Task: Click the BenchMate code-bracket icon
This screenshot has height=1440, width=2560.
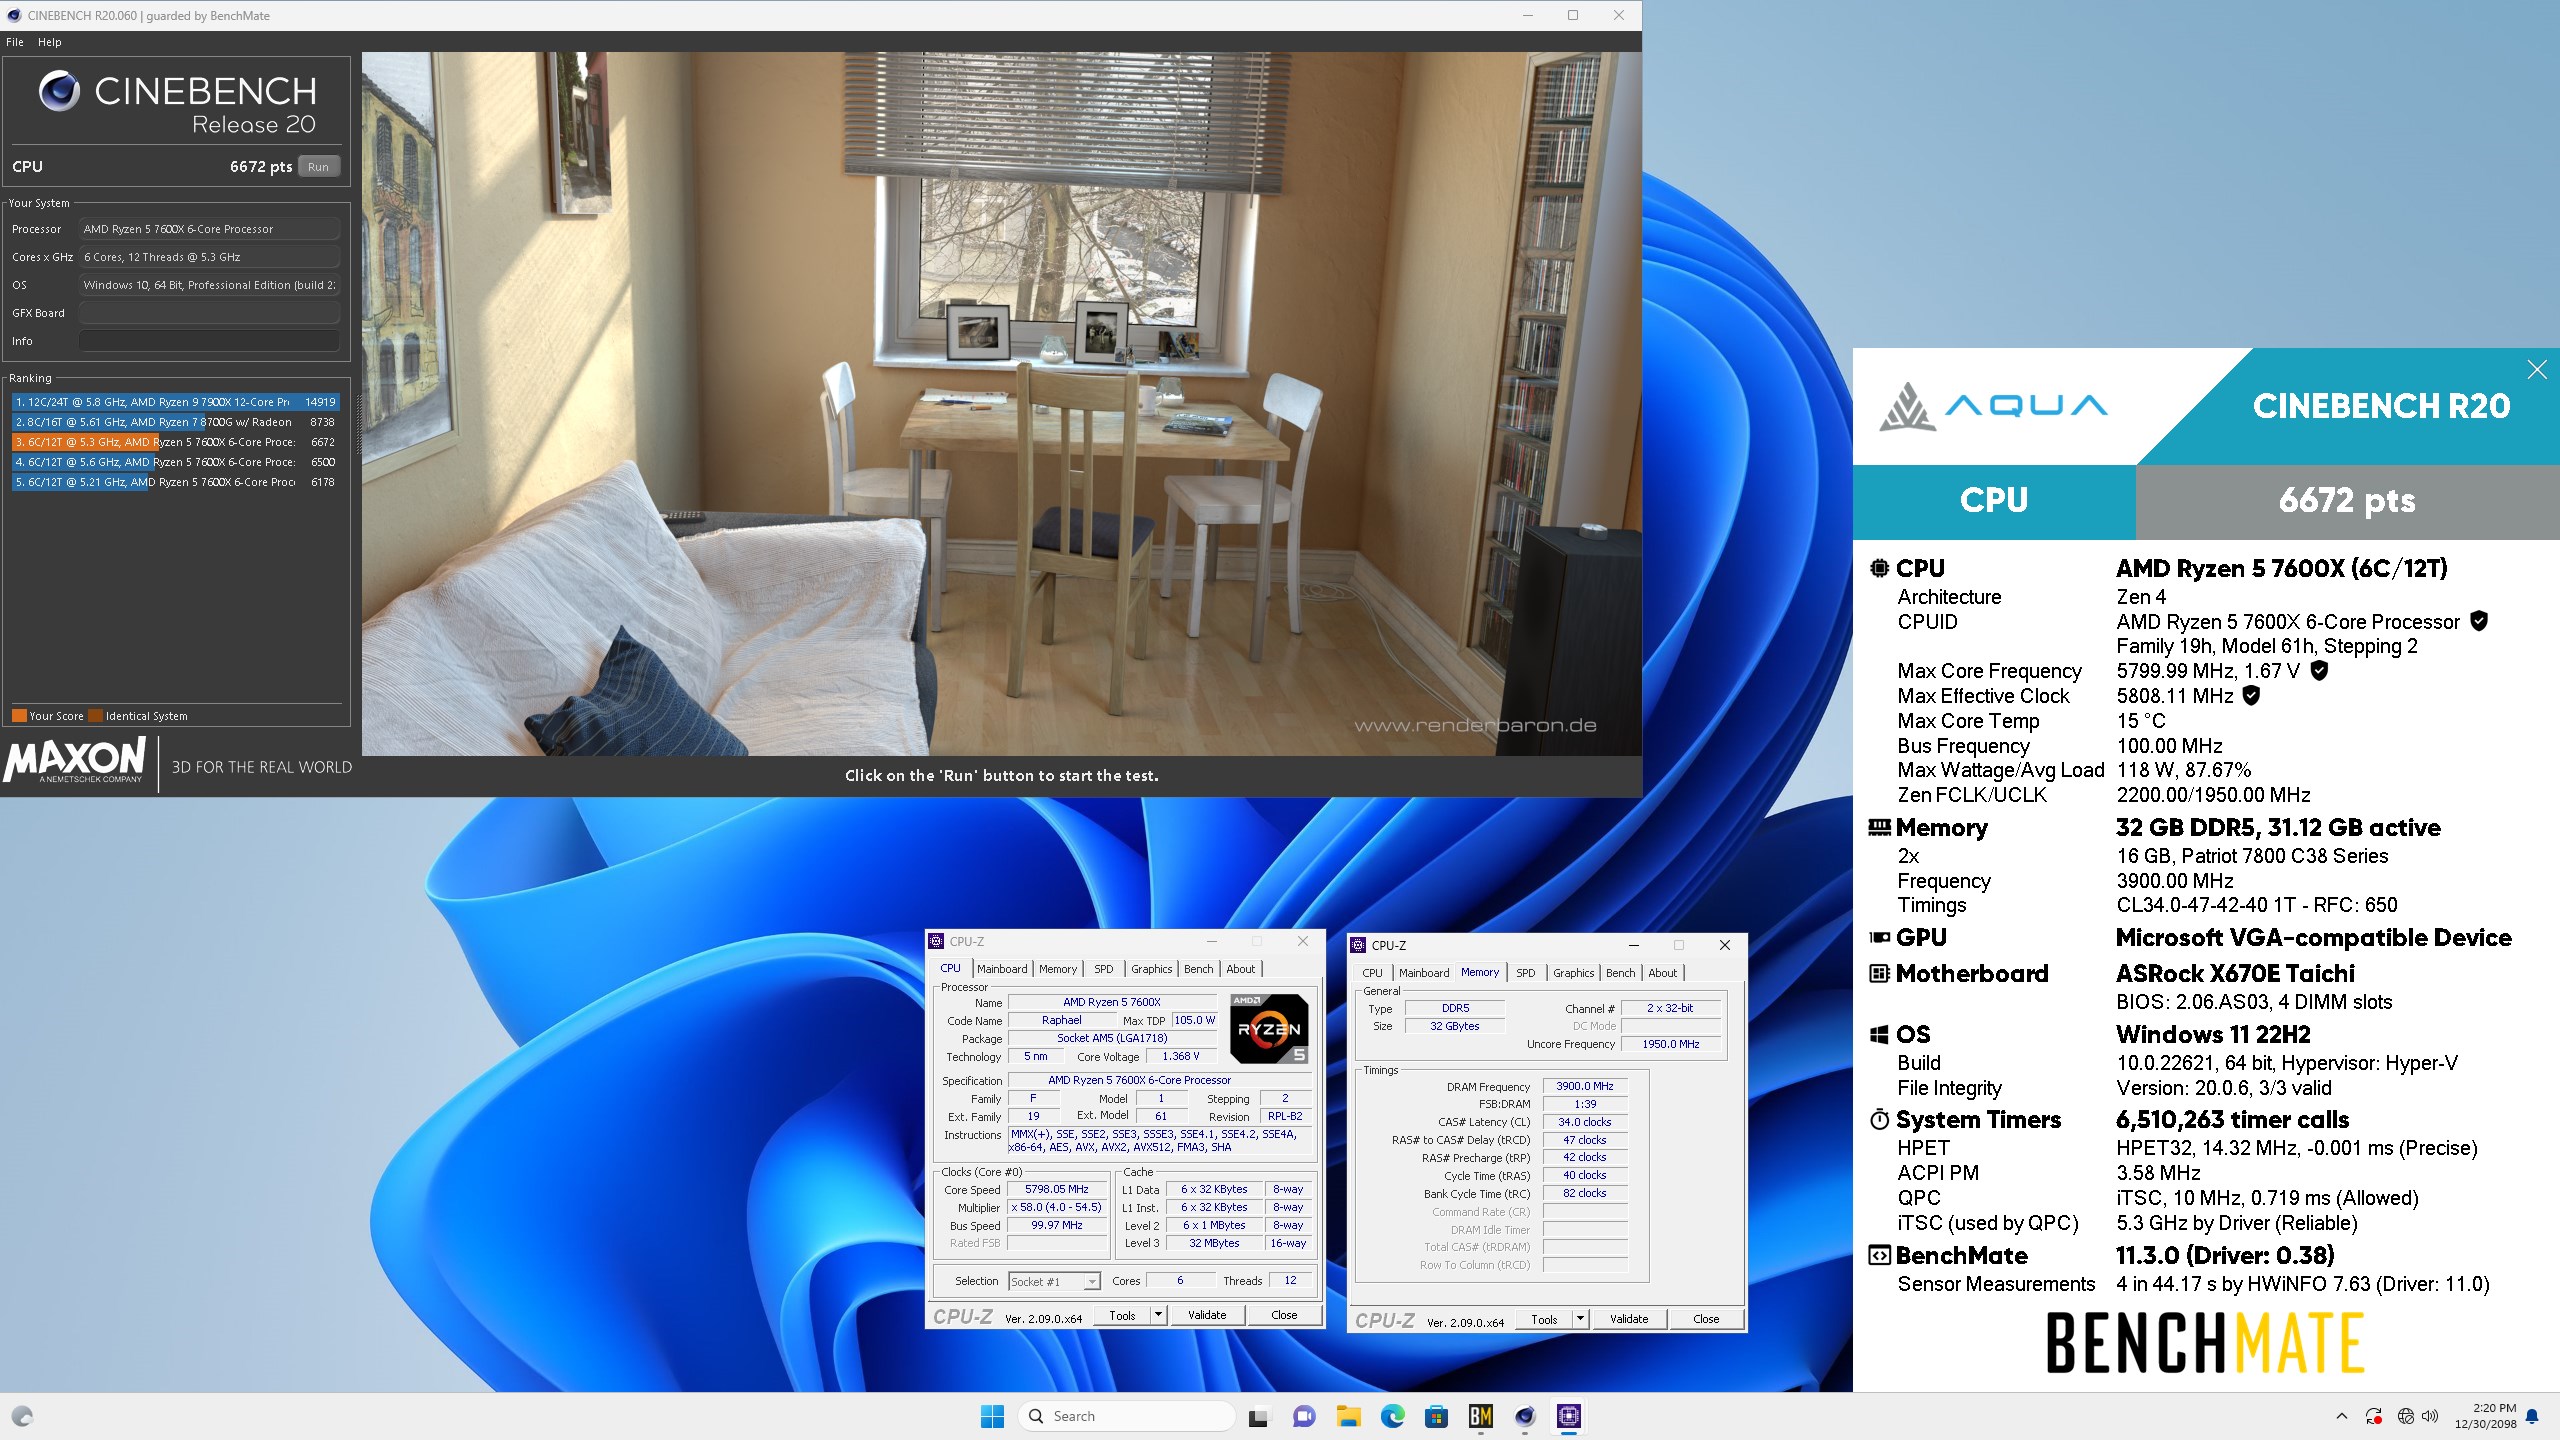Action: [1879, 1255]
